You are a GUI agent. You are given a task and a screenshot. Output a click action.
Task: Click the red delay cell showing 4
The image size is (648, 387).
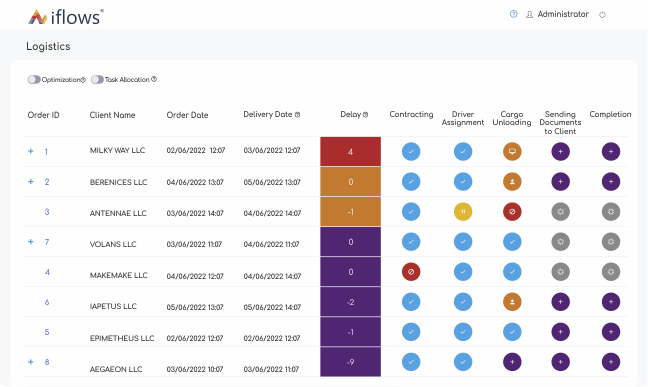point(350,152)
